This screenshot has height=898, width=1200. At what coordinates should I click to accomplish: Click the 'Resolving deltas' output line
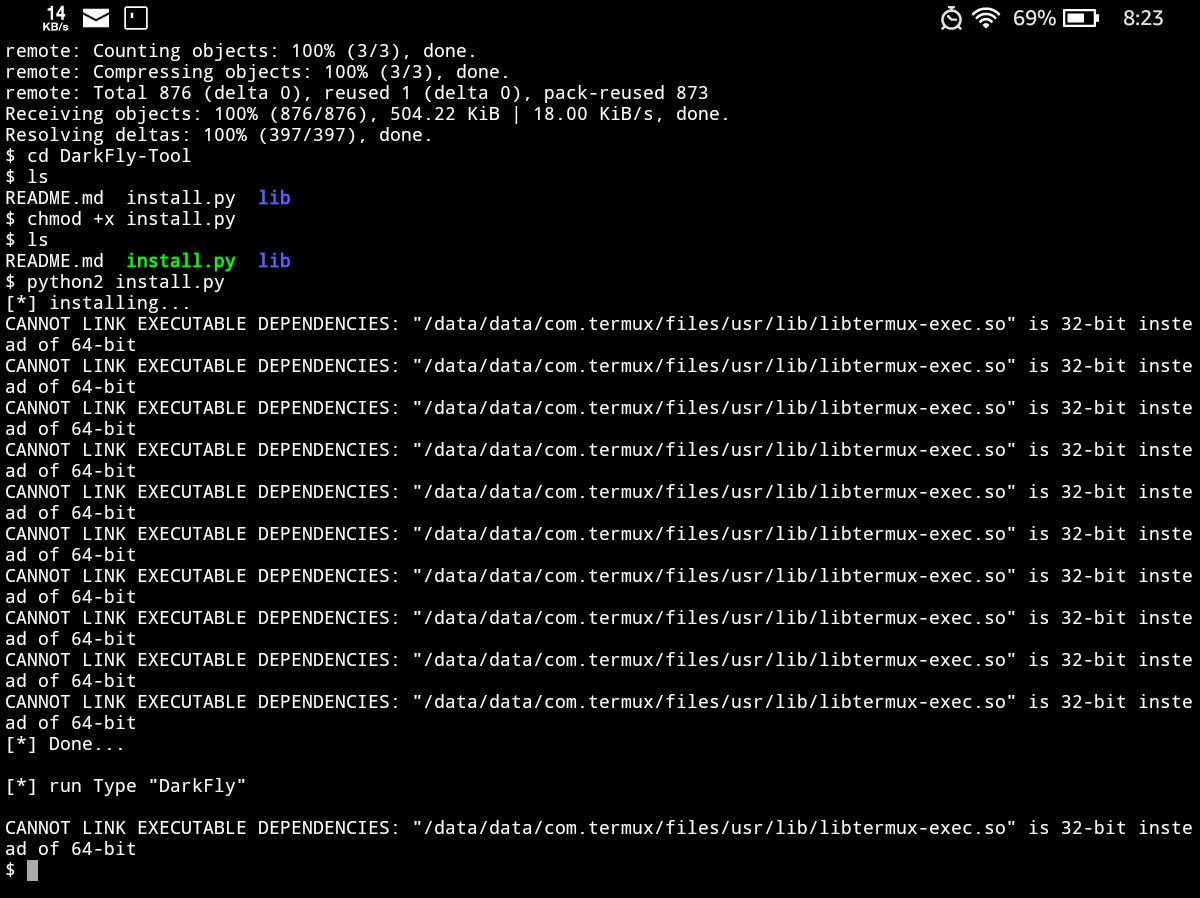coord(219,135)
